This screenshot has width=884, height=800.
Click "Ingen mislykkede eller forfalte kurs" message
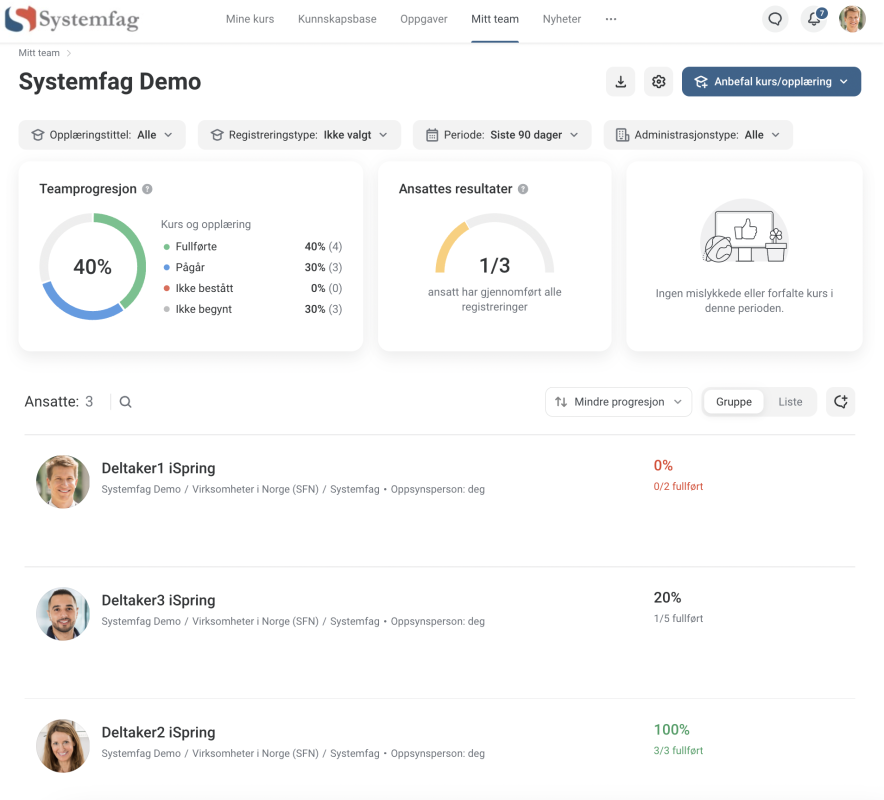[744, 300]
